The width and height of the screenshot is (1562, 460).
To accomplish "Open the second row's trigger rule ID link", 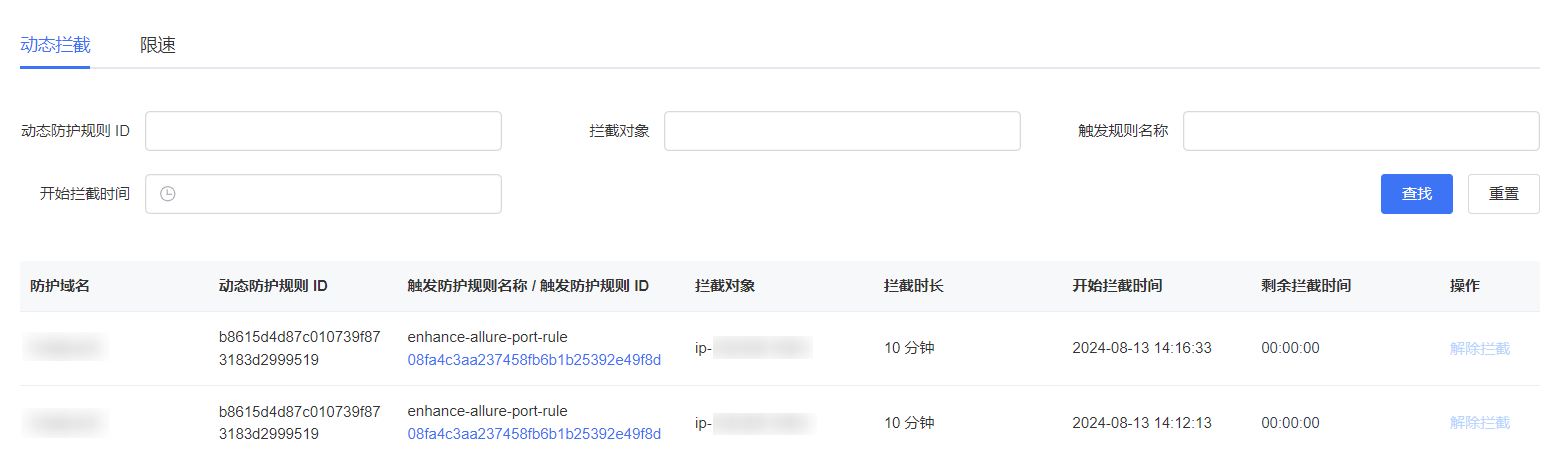I will (534, 434).
